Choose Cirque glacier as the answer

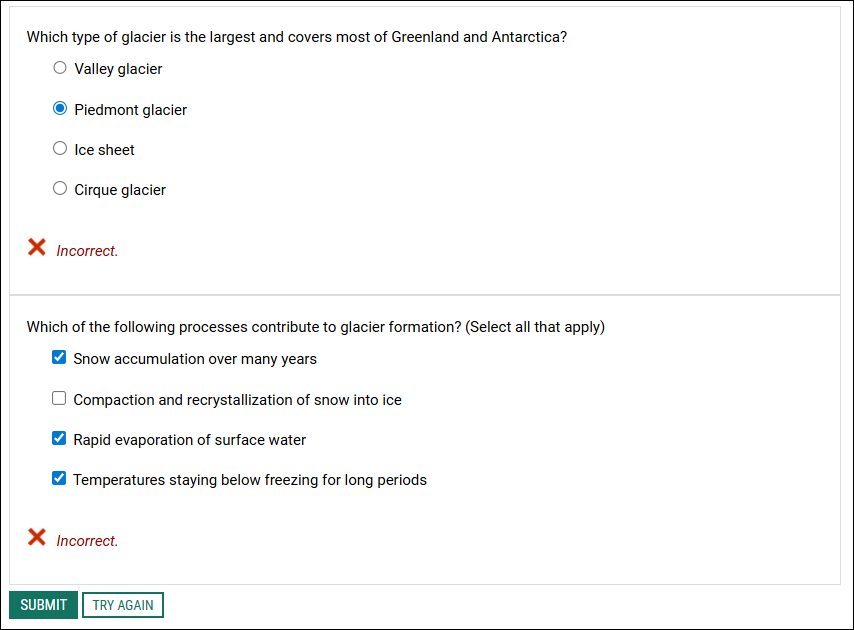pos(59,188)
